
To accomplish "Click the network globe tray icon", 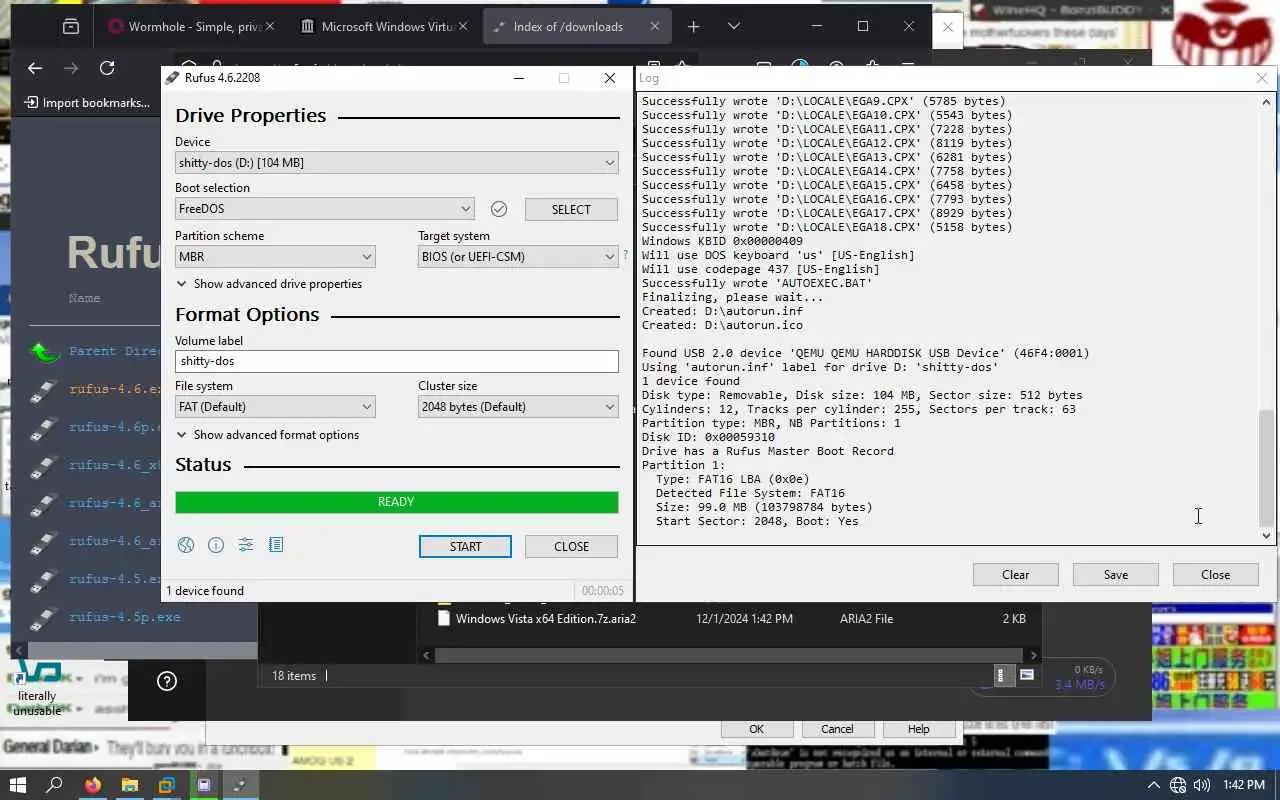I will click(x=1178, y=785).
